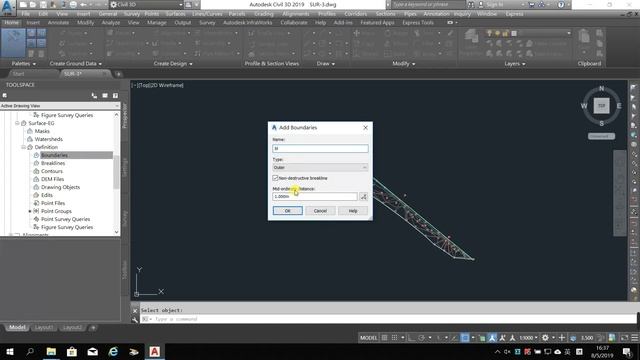Click the Sign In link in title bar
The image size is (640, 360).
pyautogui.click(x=495, y=4)
